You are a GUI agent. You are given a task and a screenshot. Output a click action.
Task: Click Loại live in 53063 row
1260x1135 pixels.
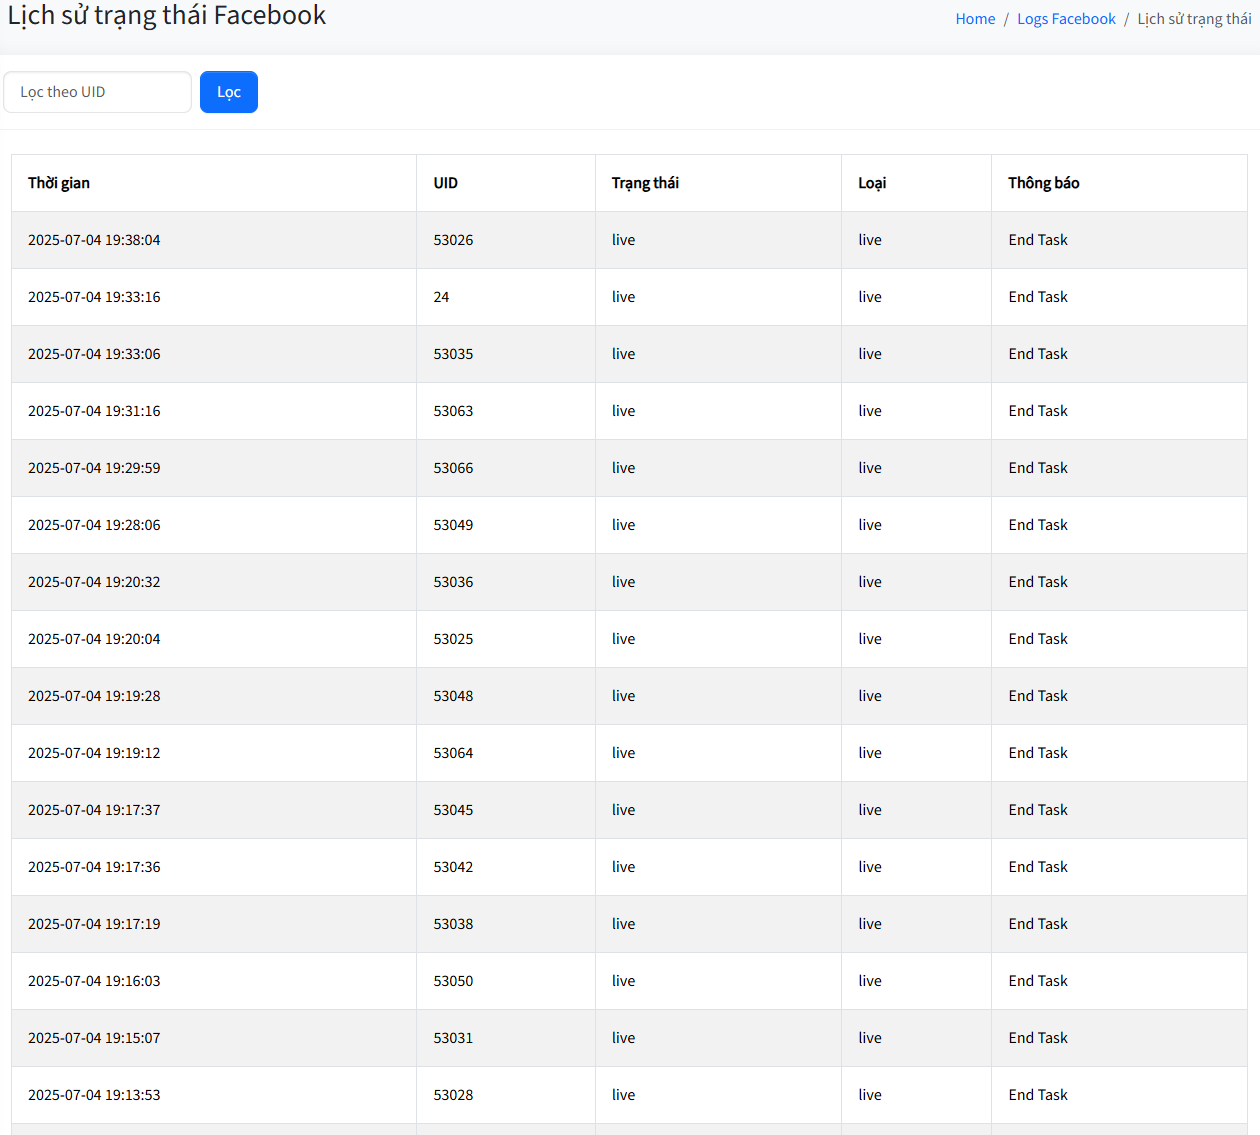pos(870,411)
